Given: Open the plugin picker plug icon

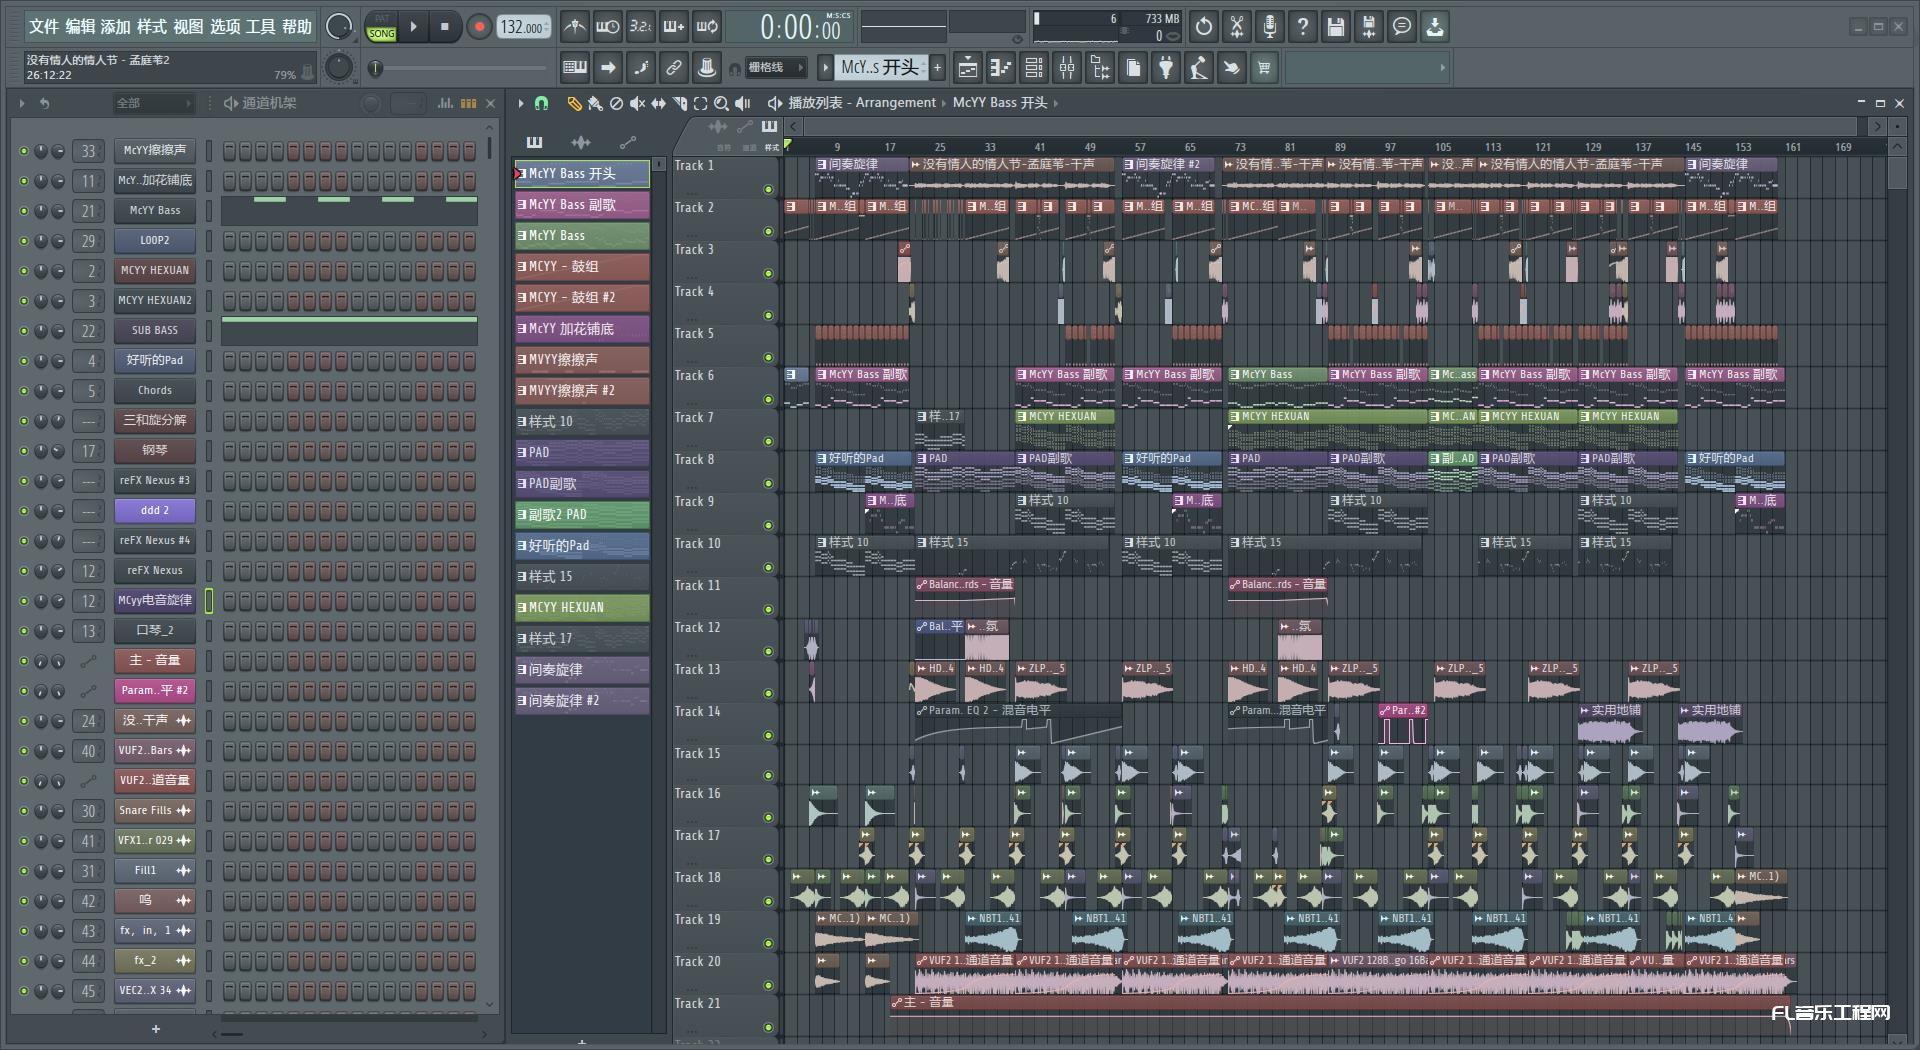Looking at the screenshot, I should tap(1166, 68).
